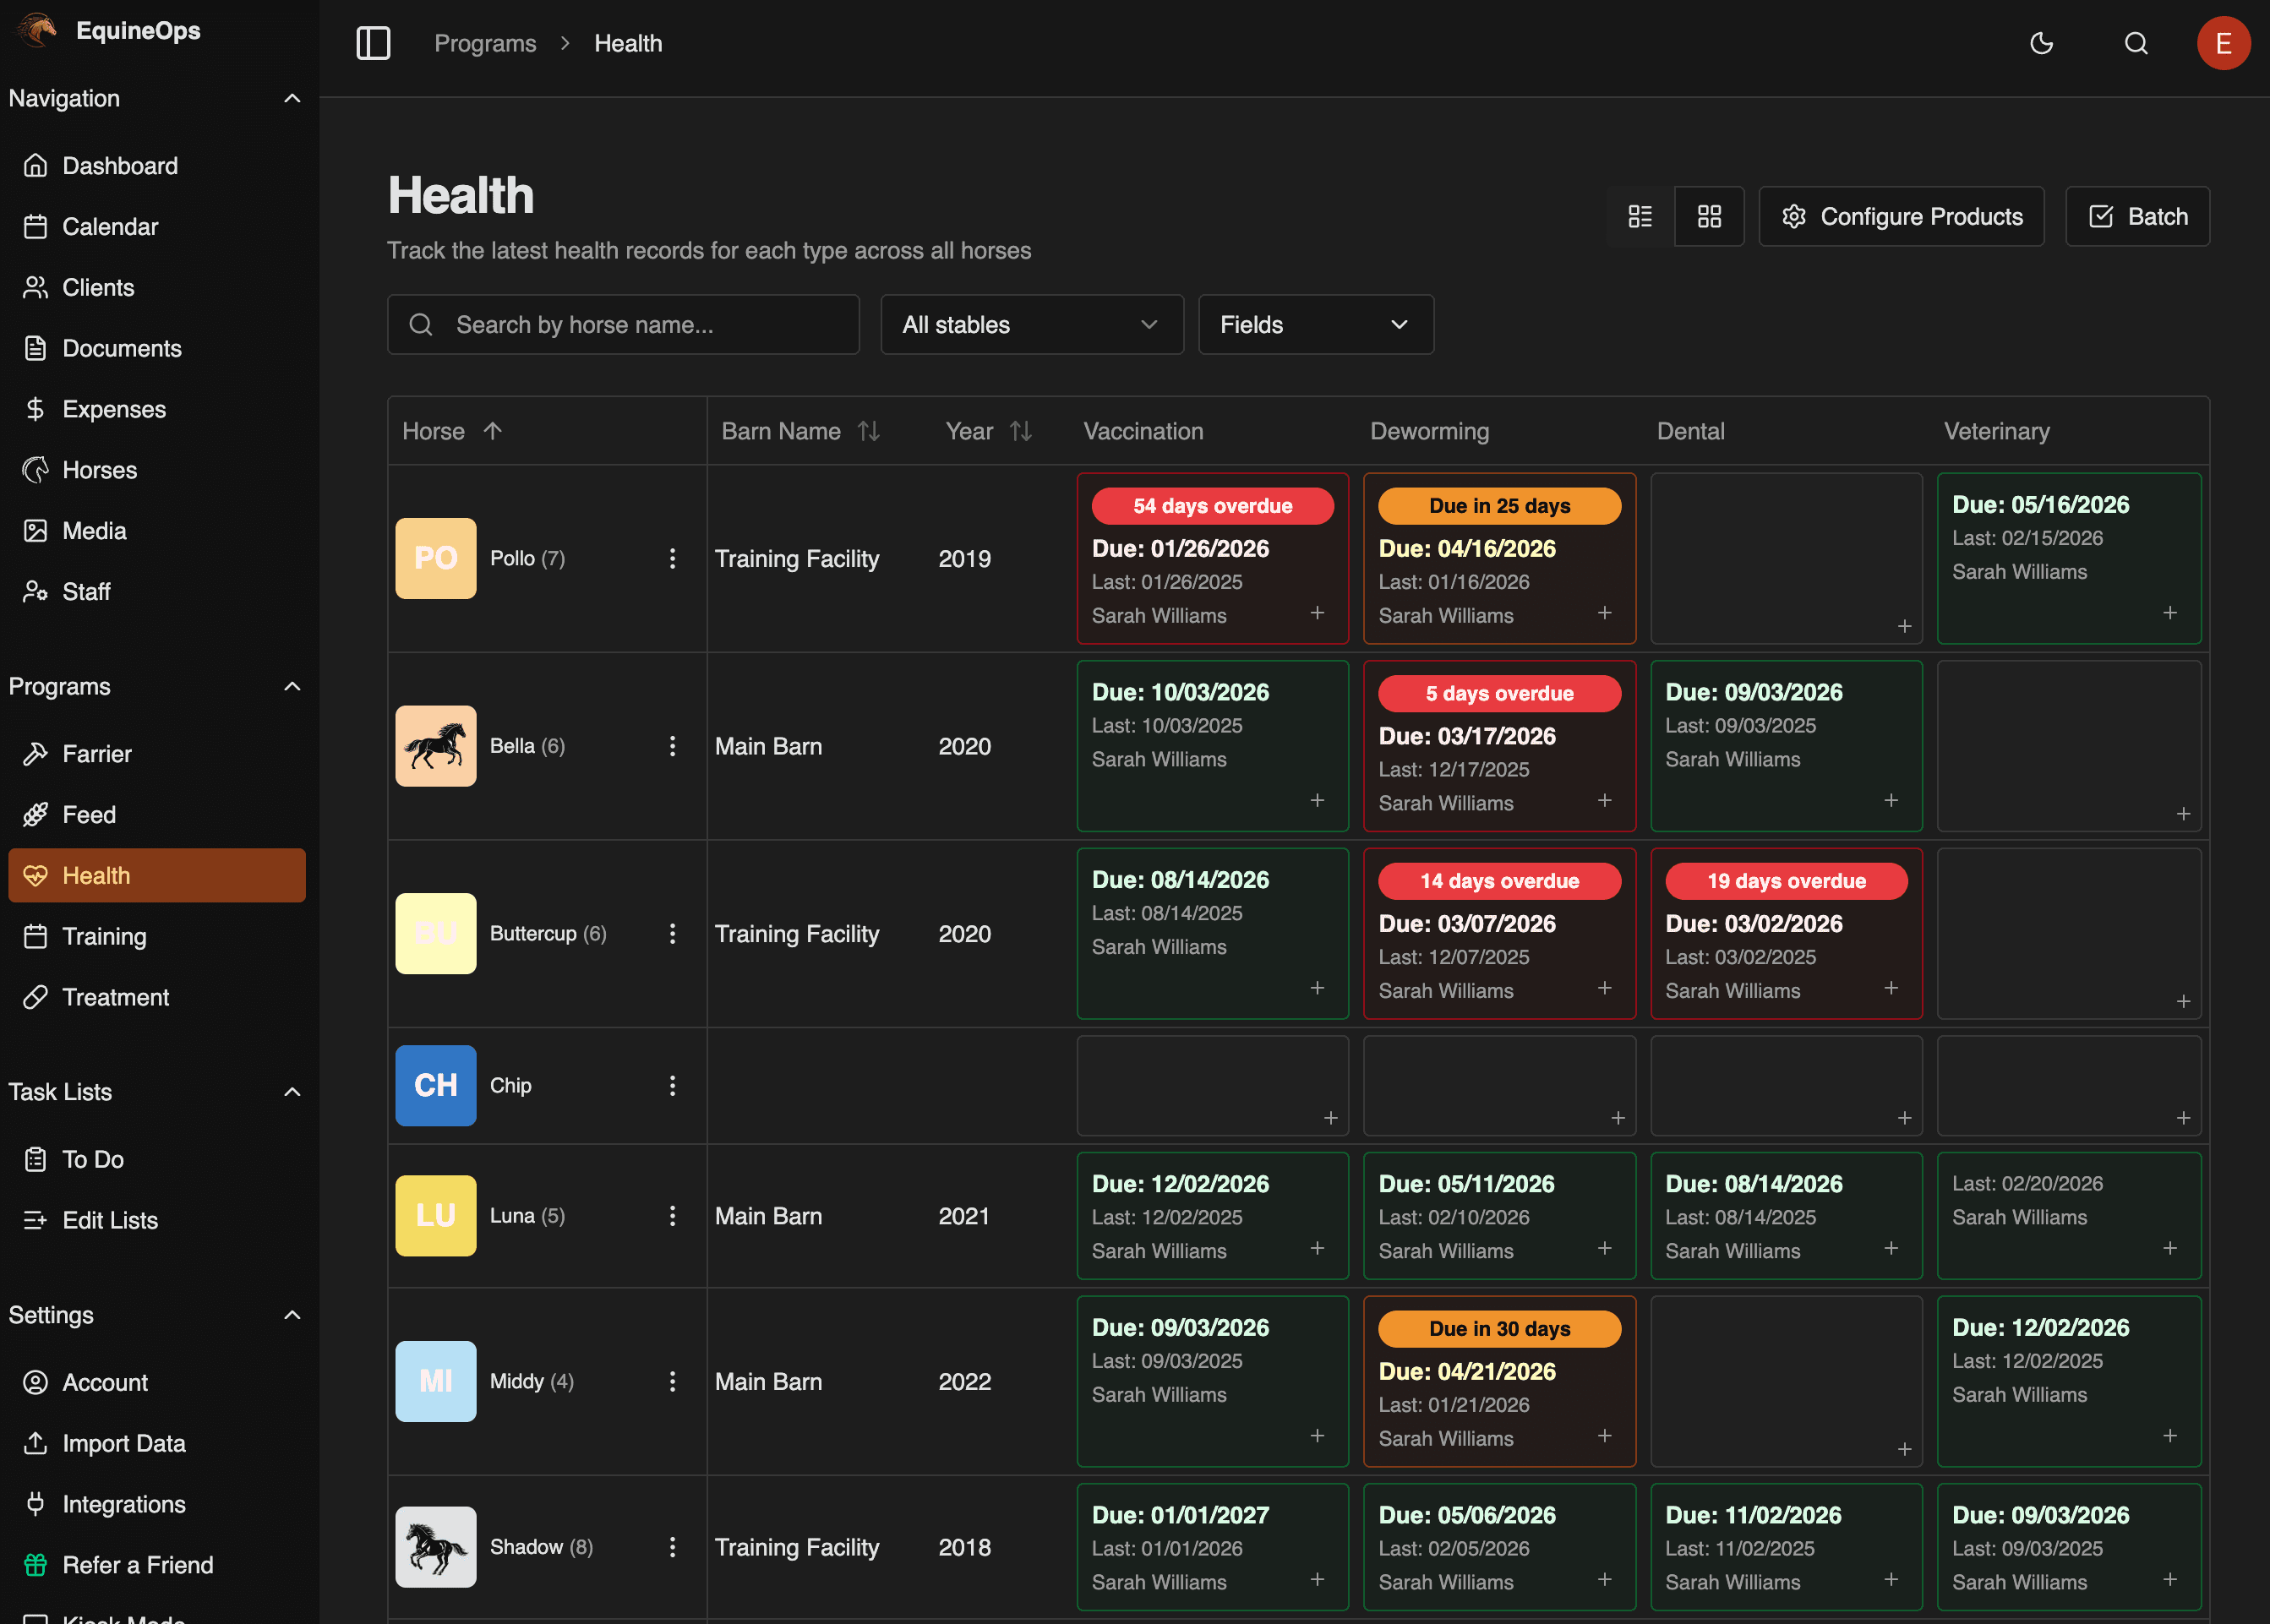Click the Batch button
This screenshot has height=1624, width=2270.
[x=2137, y=216]
